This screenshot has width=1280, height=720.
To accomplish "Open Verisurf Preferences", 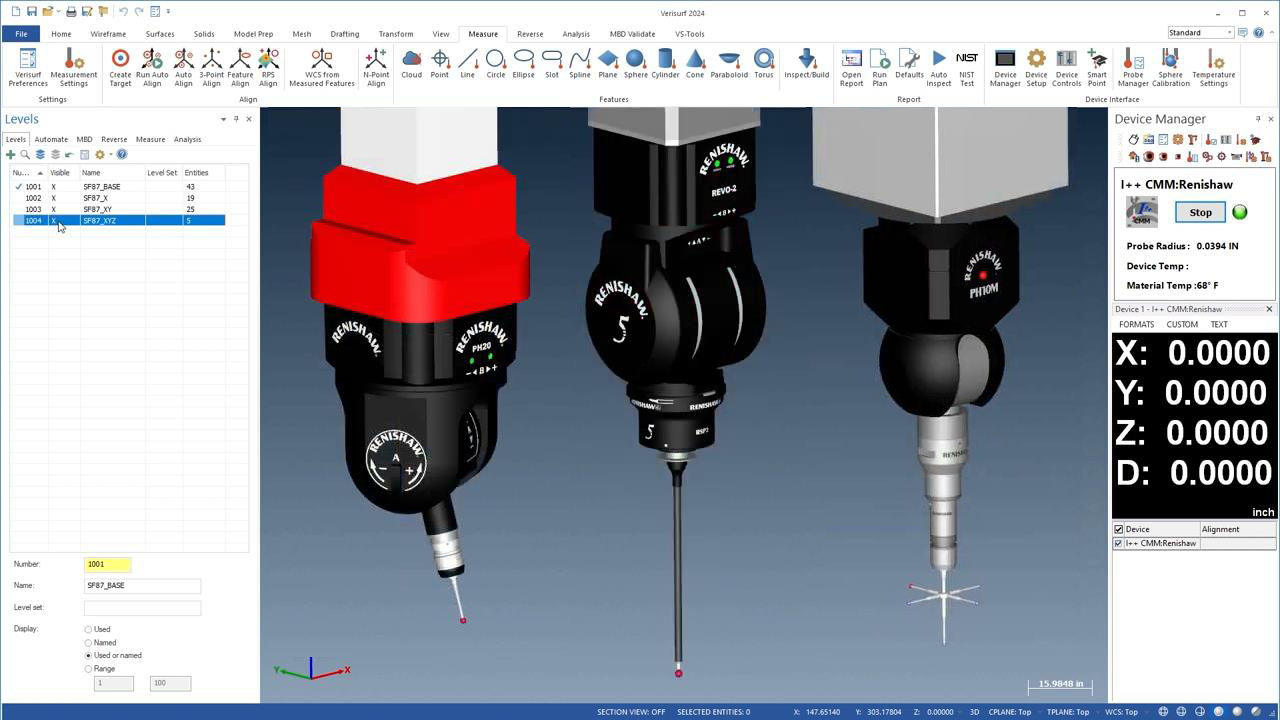I will click(28, 68).
